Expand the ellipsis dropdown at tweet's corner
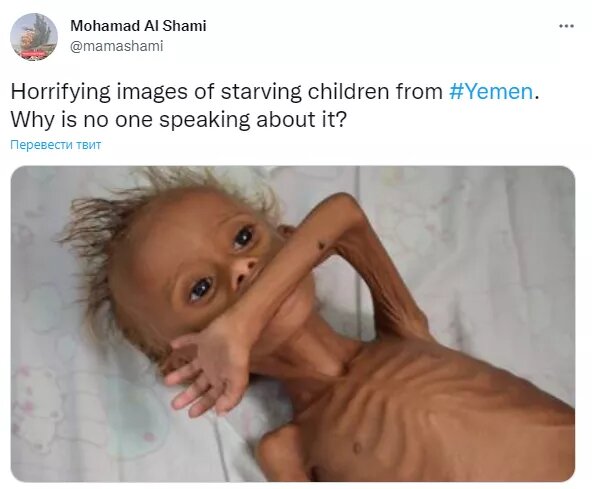The image size is (592, 489). [x=566, y=26]
